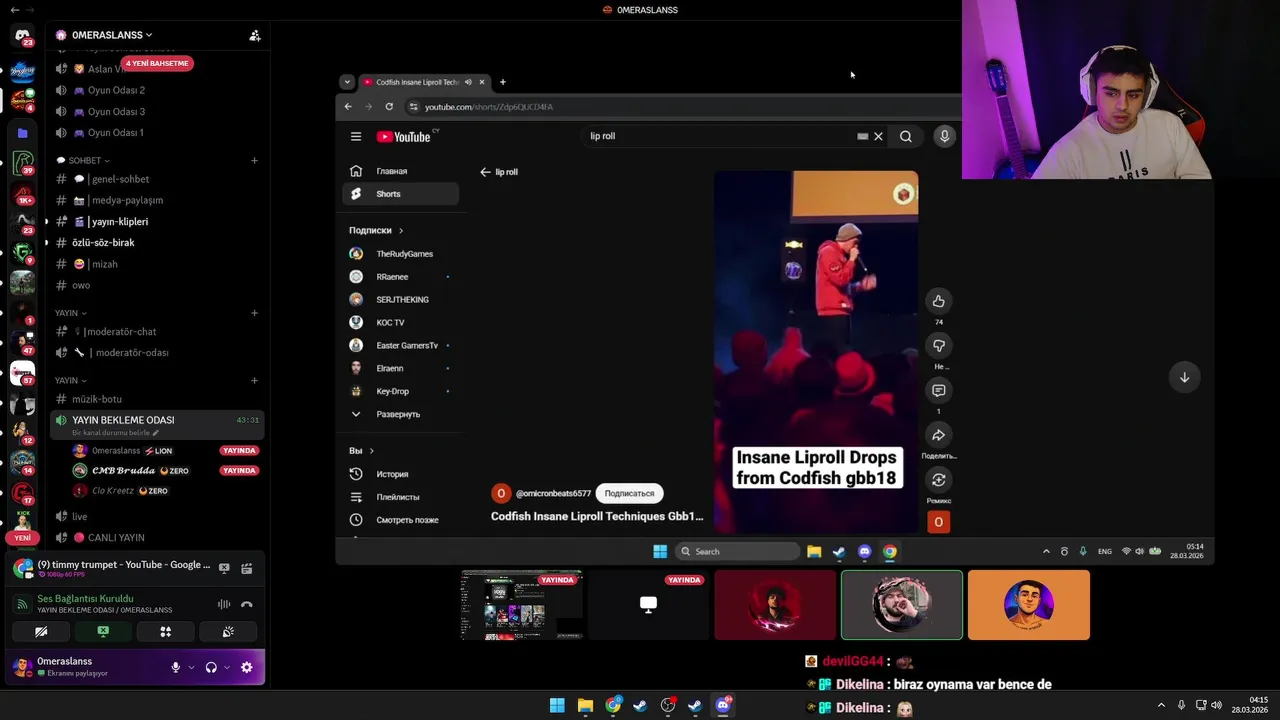Disconnect from the voice channel

(246, 604)
